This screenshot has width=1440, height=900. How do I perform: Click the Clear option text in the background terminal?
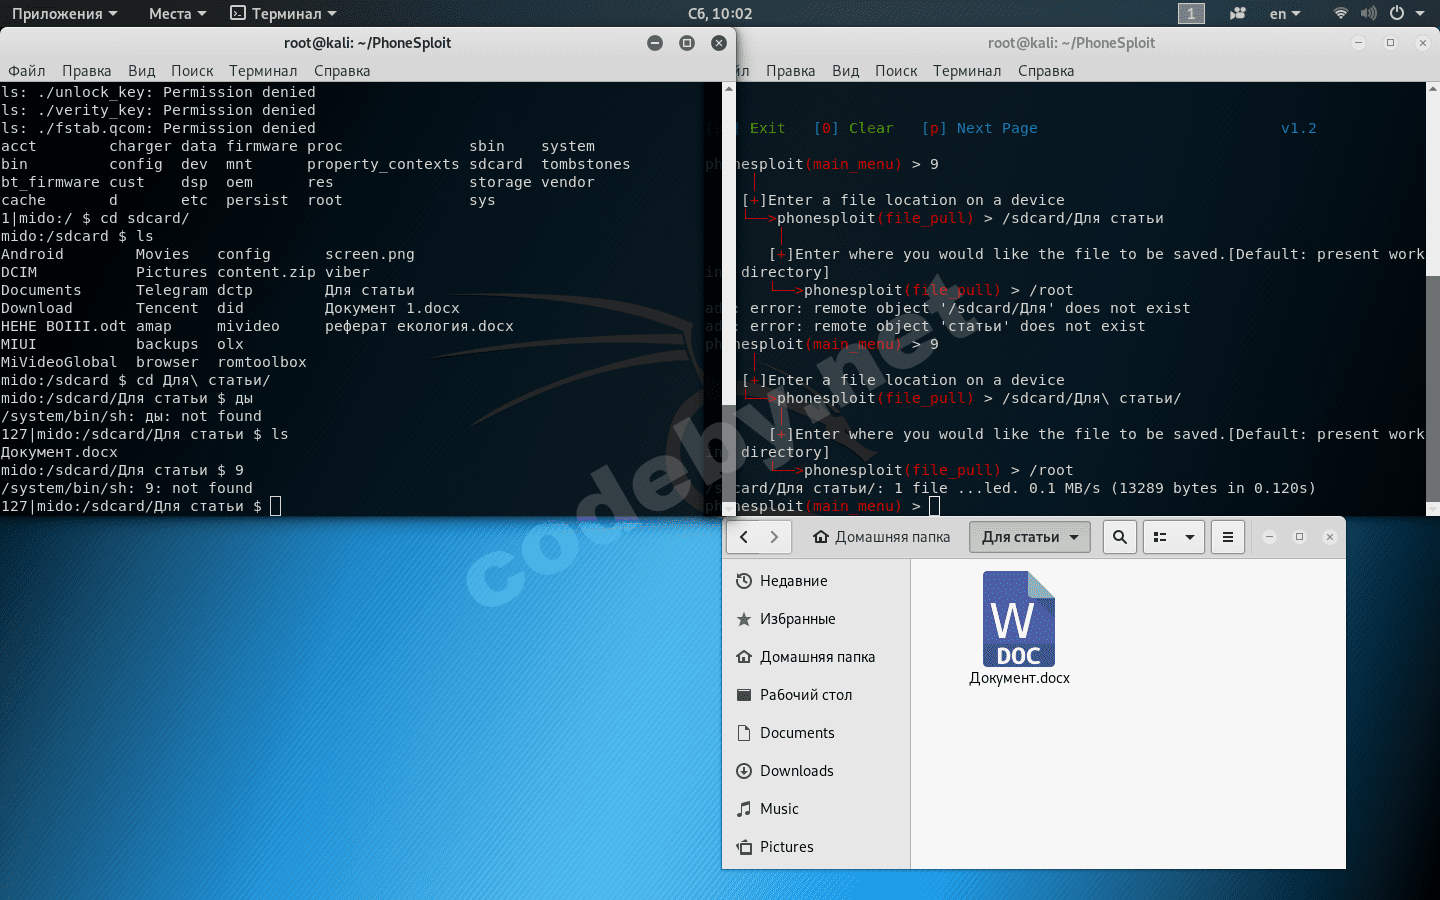point(871,128)
